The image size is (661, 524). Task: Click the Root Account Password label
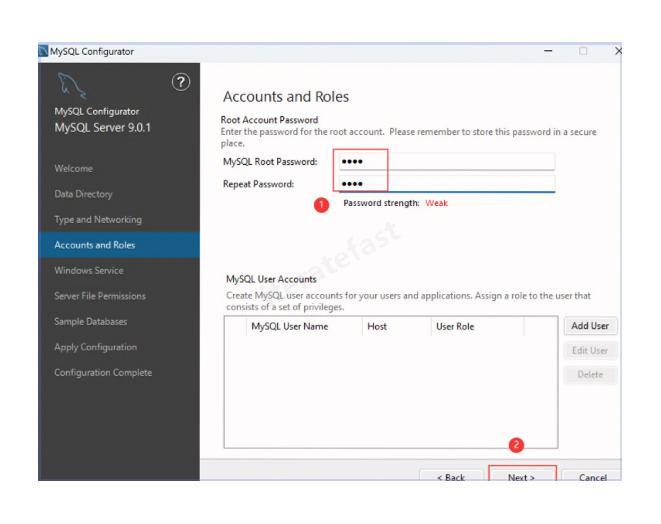[x=269, y=120]
